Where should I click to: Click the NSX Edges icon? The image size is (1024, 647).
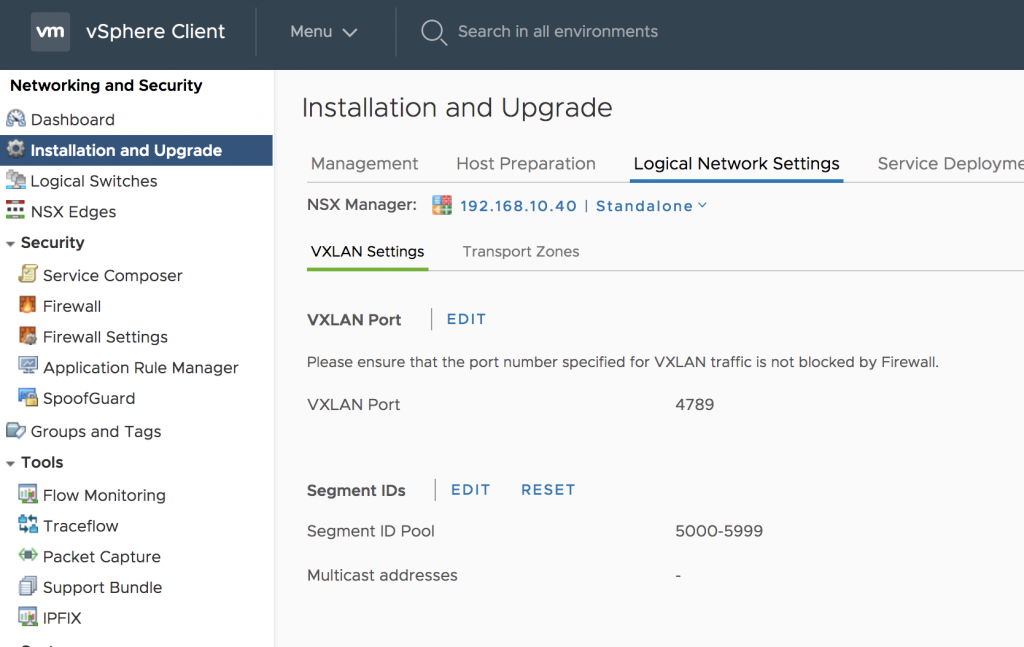tap(16, 210)
